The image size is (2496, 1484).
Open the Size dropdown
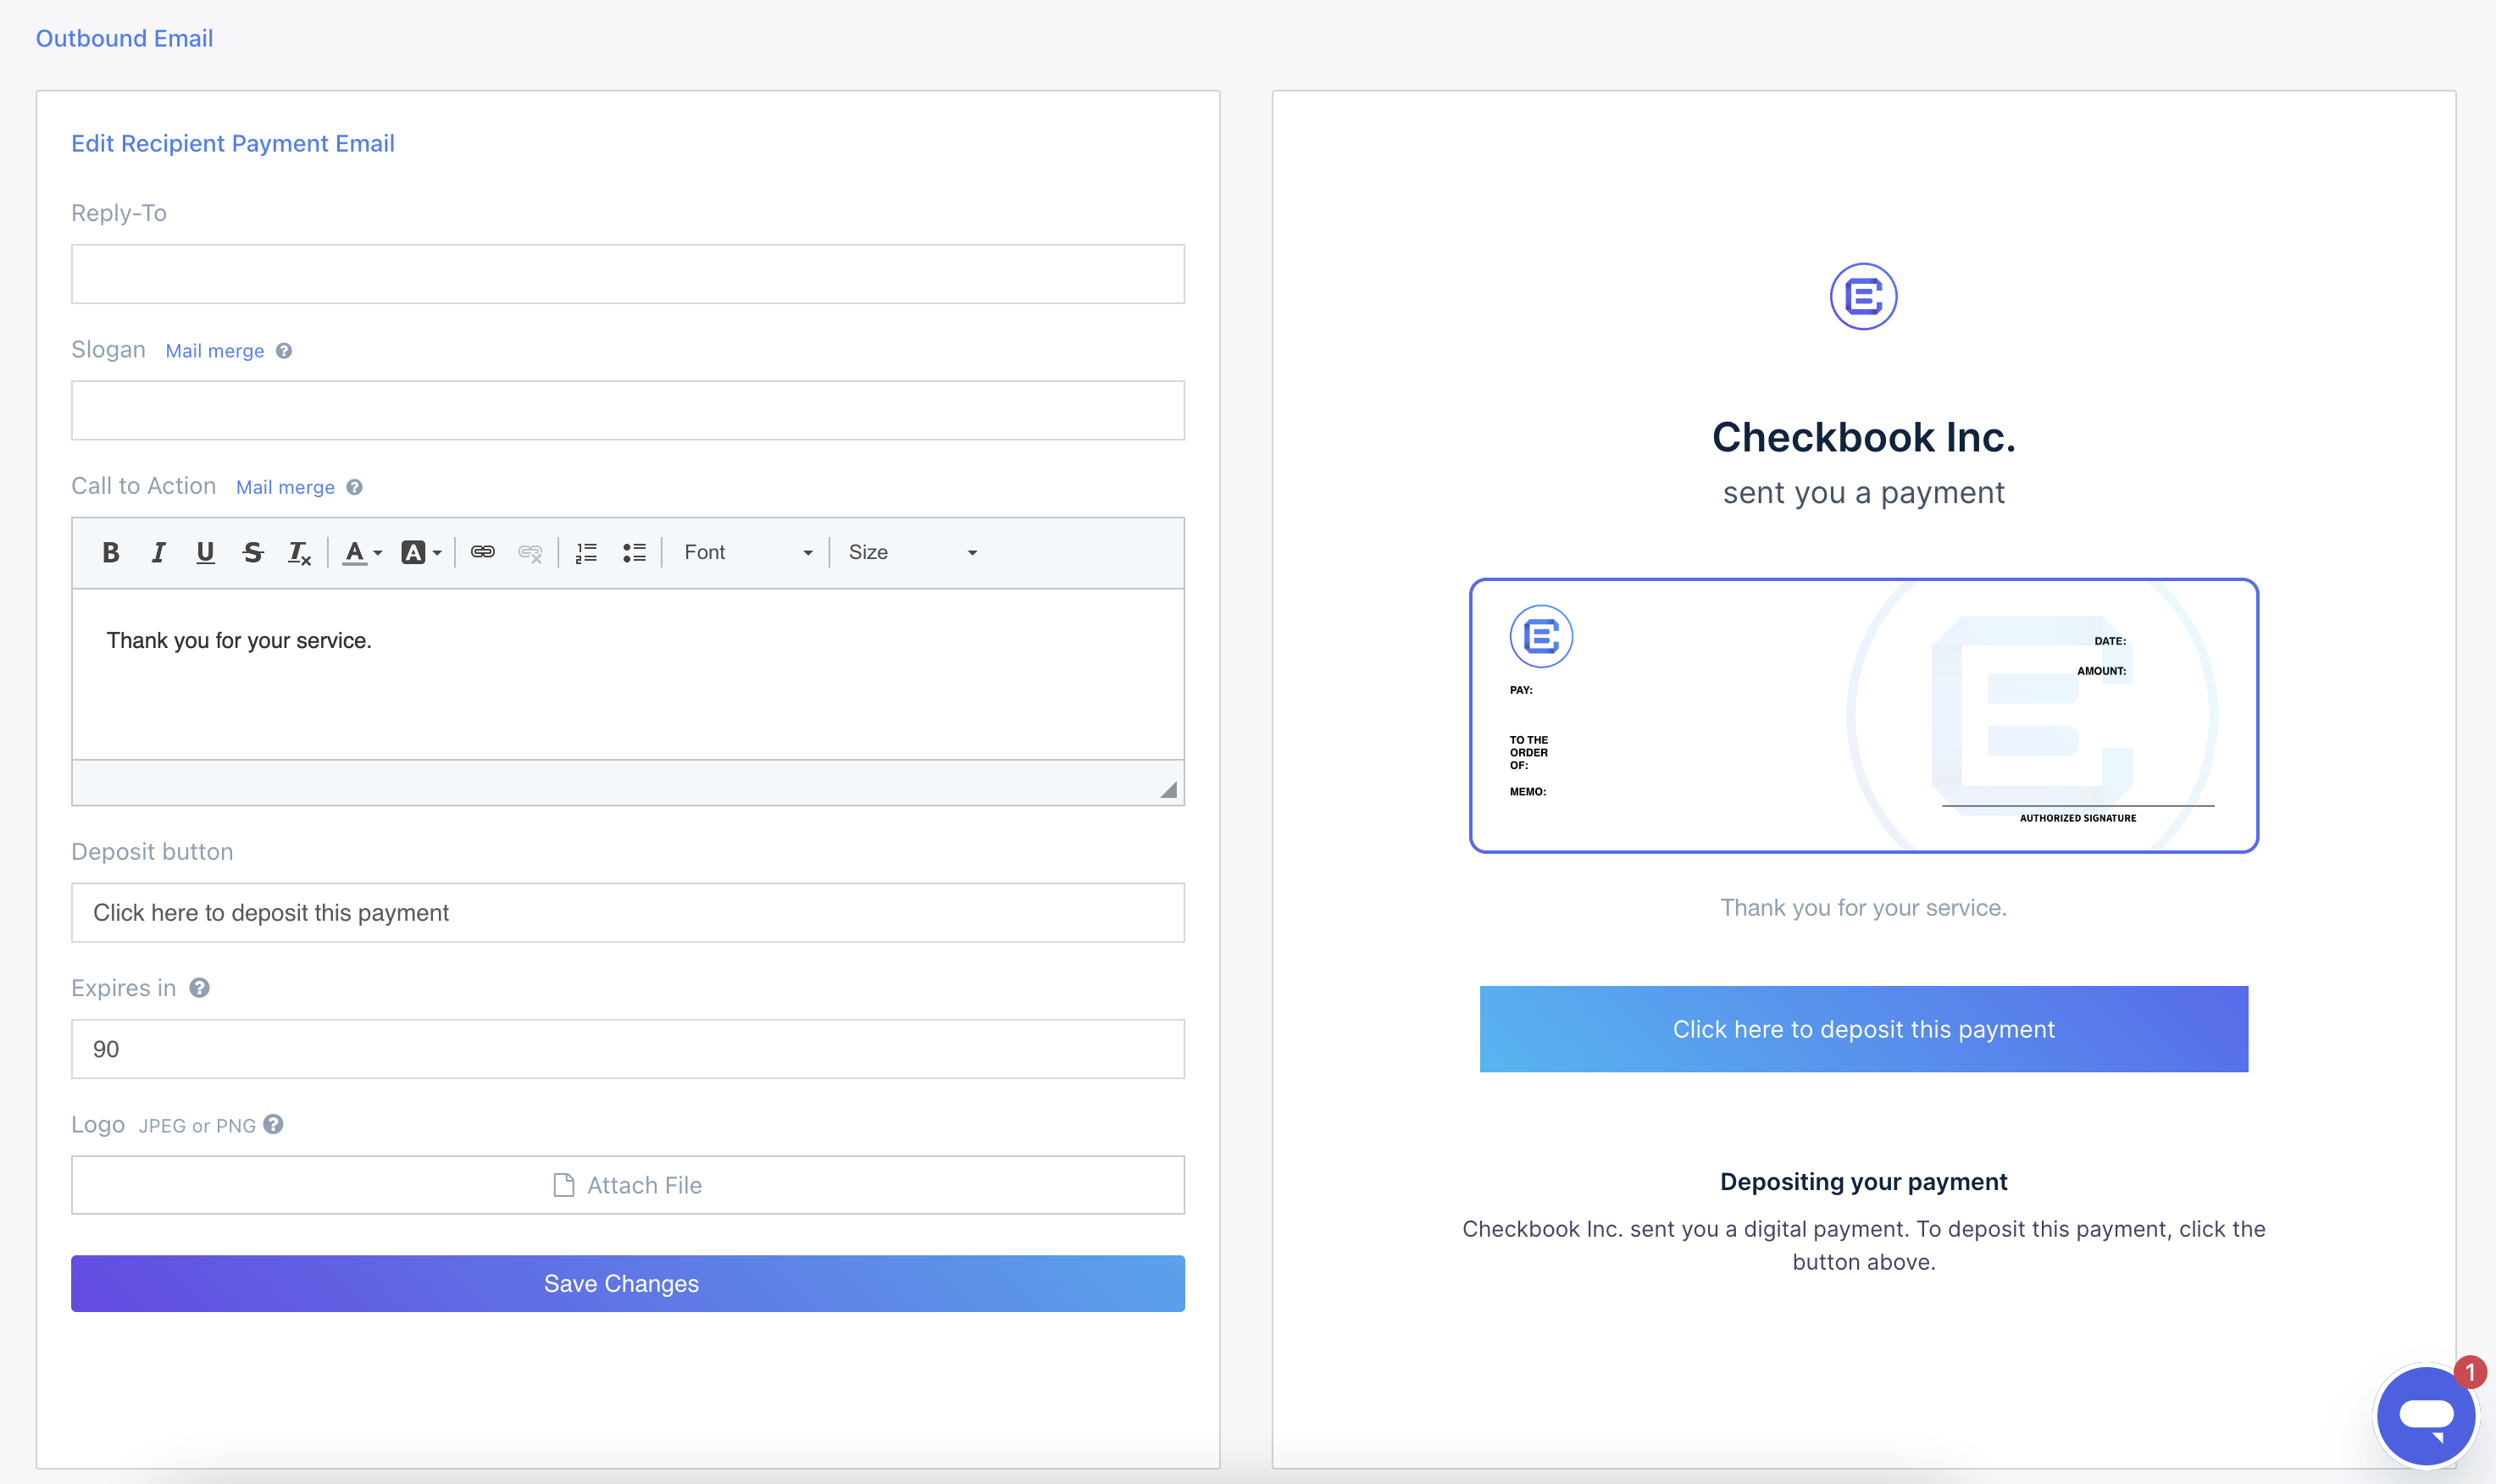tap(912, 552)
